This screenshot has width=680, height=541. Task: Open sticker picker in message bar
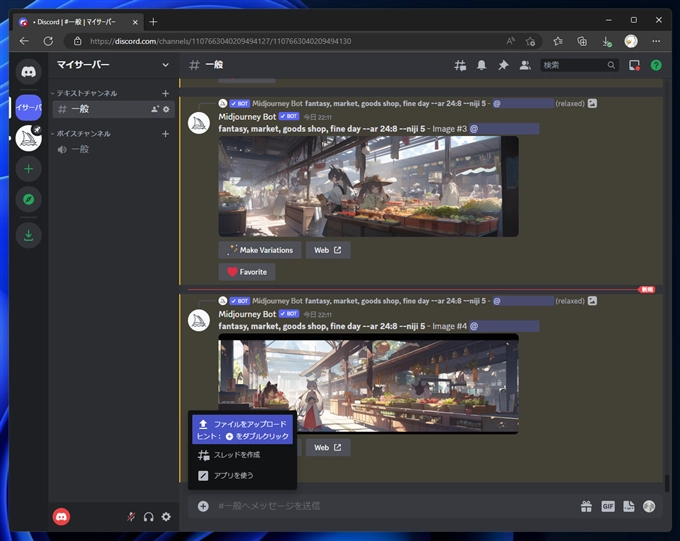[x=629, y=506]
